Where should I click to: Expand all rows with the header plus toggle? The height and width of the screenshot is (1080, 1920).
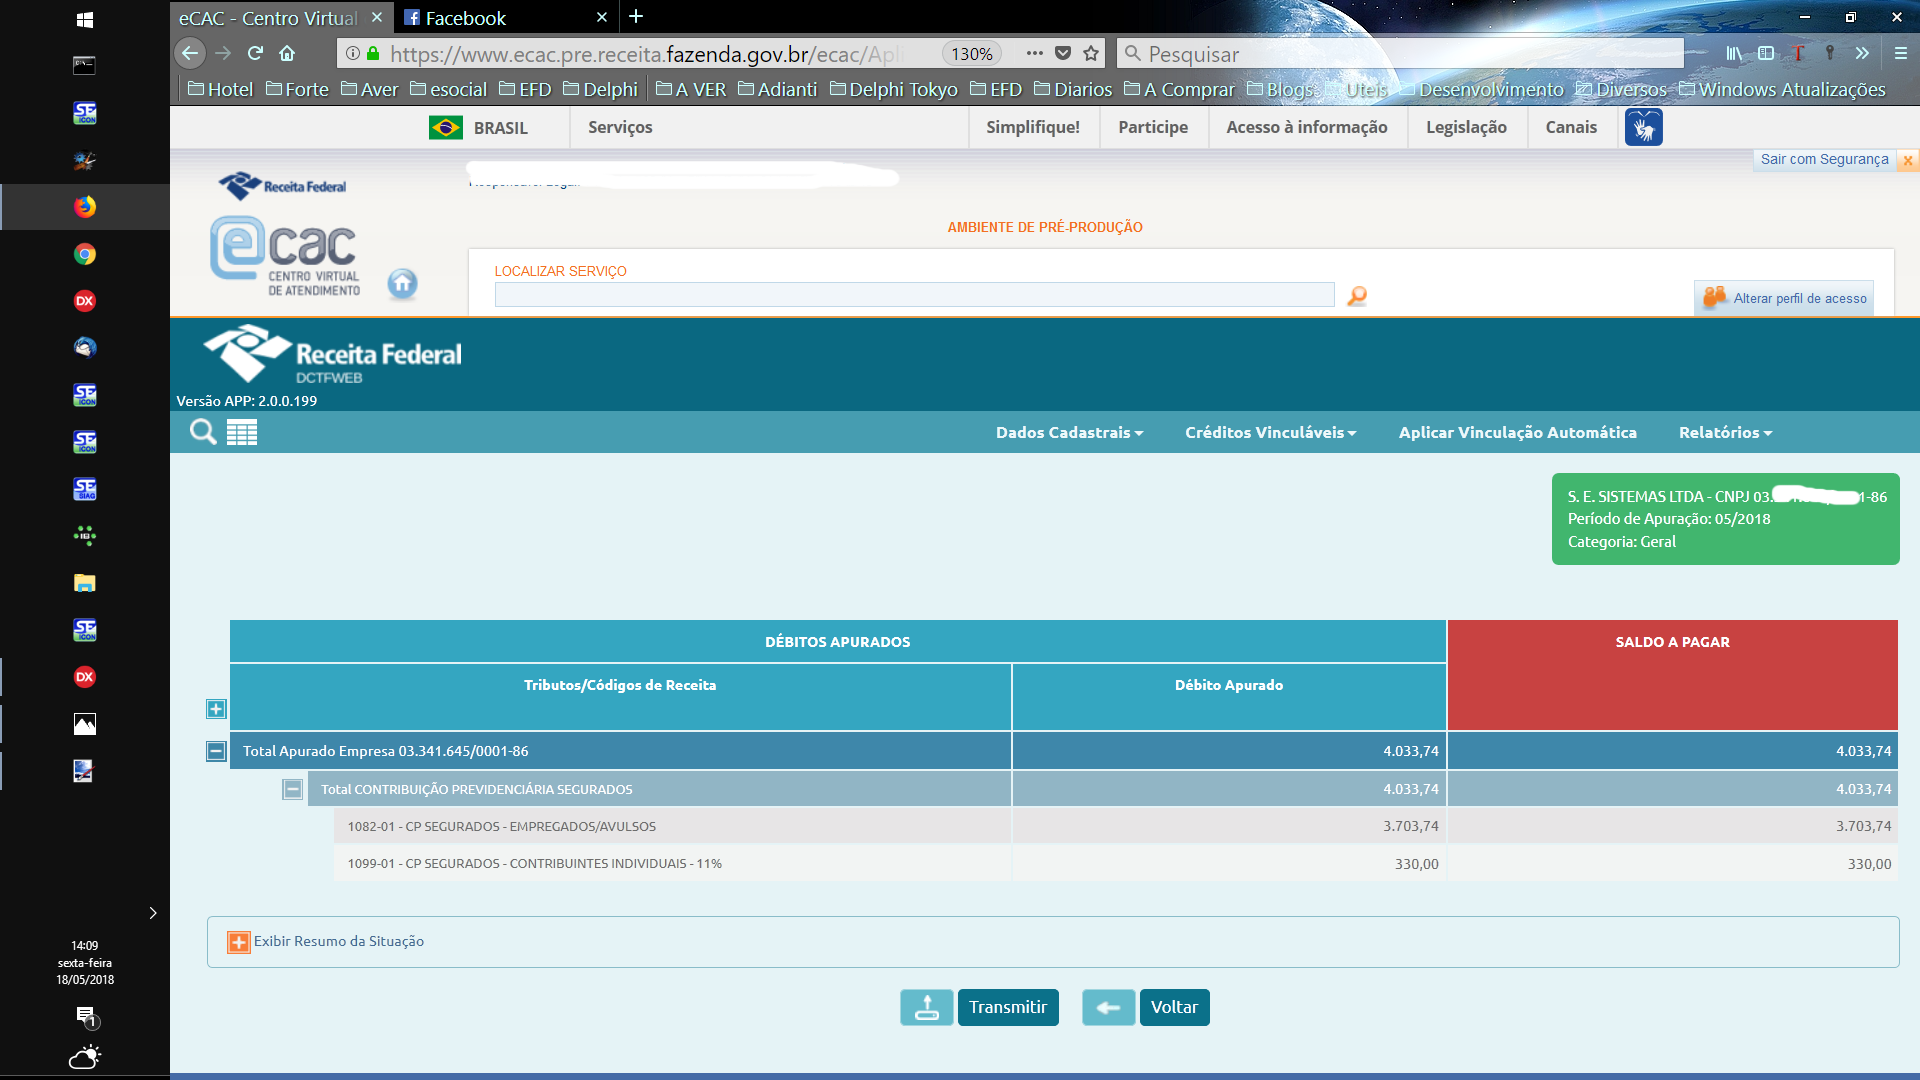(216, 709)
